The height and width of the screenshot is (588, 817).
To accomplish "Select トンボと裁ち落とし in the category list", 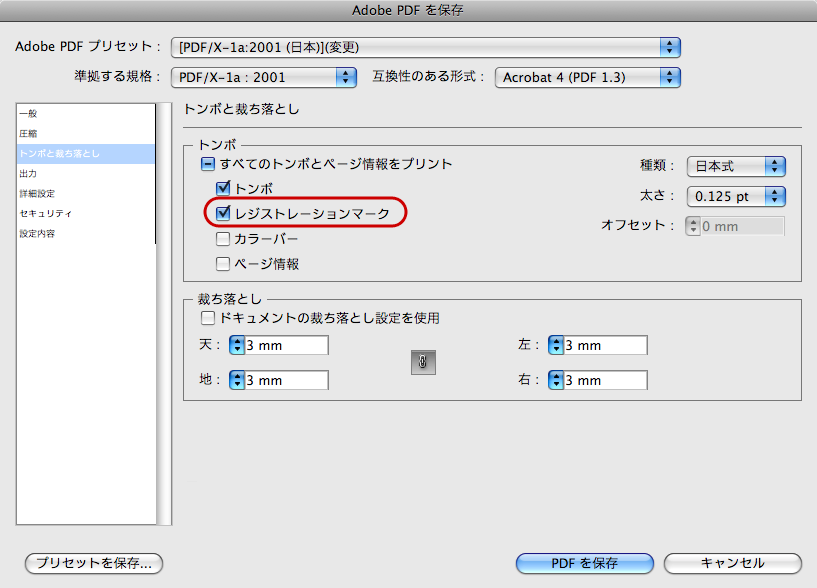I will coord(86,154).
